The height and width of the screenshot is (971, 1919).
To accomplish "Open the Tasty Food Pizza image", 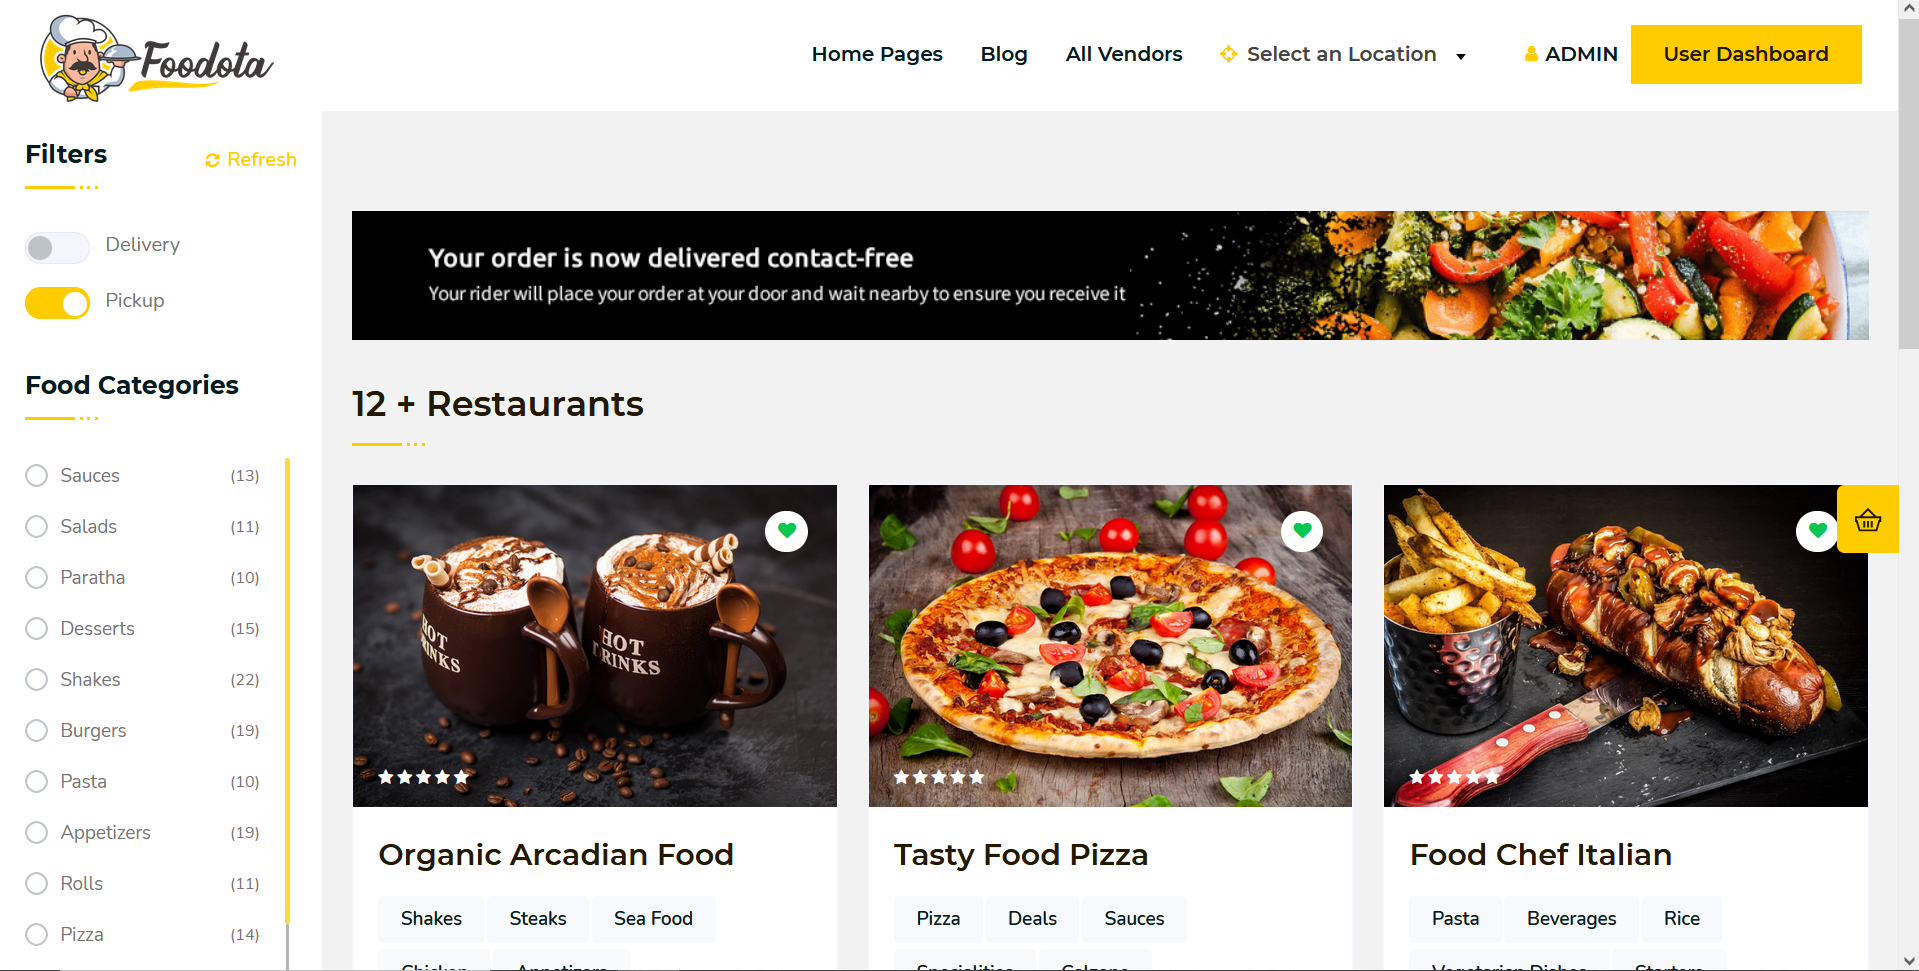I will click(x=1110, y=646).
